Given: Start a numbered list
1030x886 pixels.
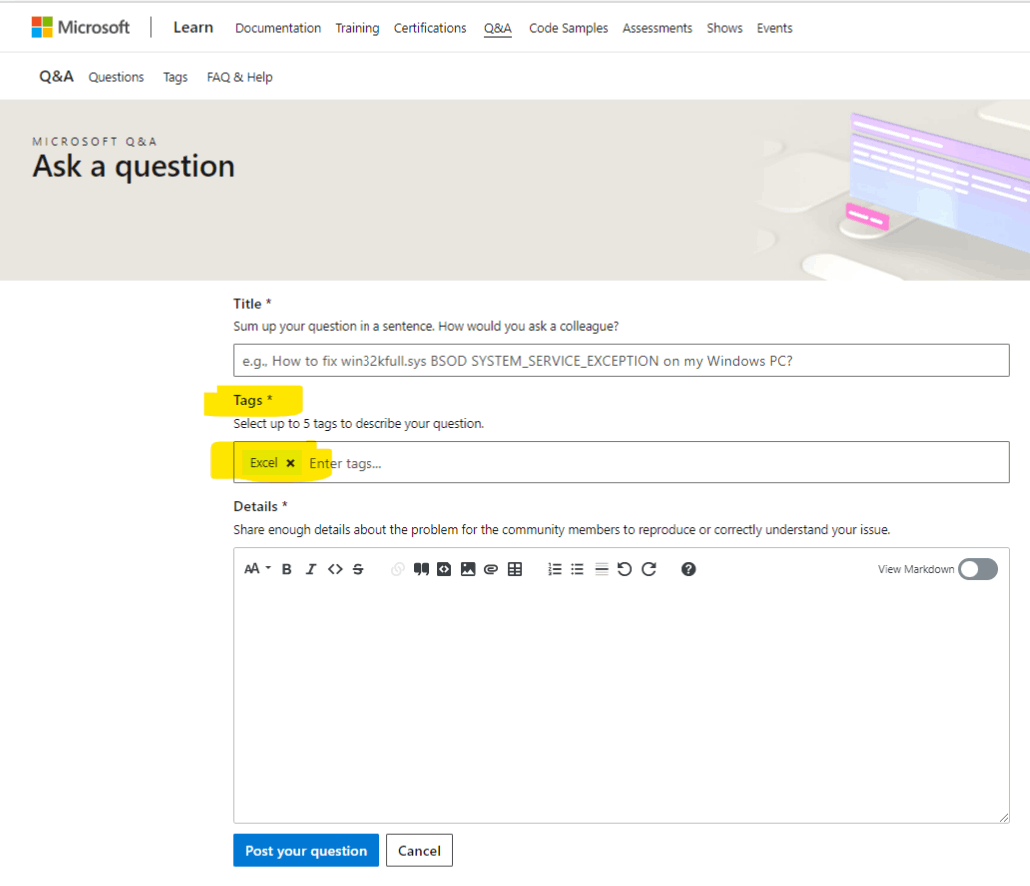Looking at the screenshot, I should click(x=554, y=569).
